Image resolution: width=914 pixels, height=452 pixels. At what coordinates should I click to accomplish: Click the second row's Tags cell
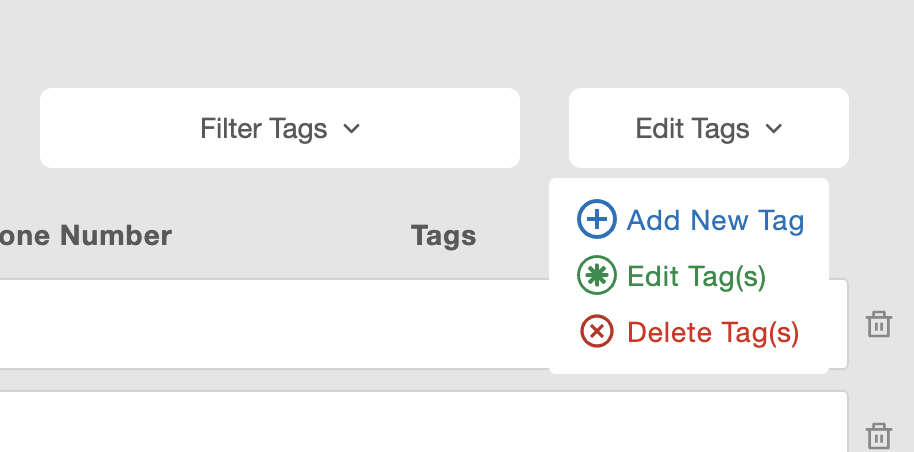pyautogui.click(x=443, y=425)
